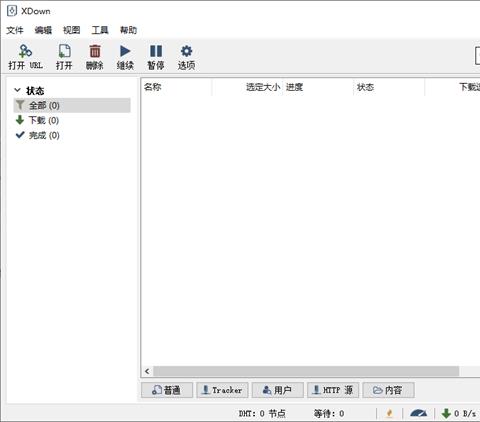Viewport: 480px width, 422px height.
Task: Collapse the 状态 tree section
Action: pyautogui.click(x=17, y=90)
